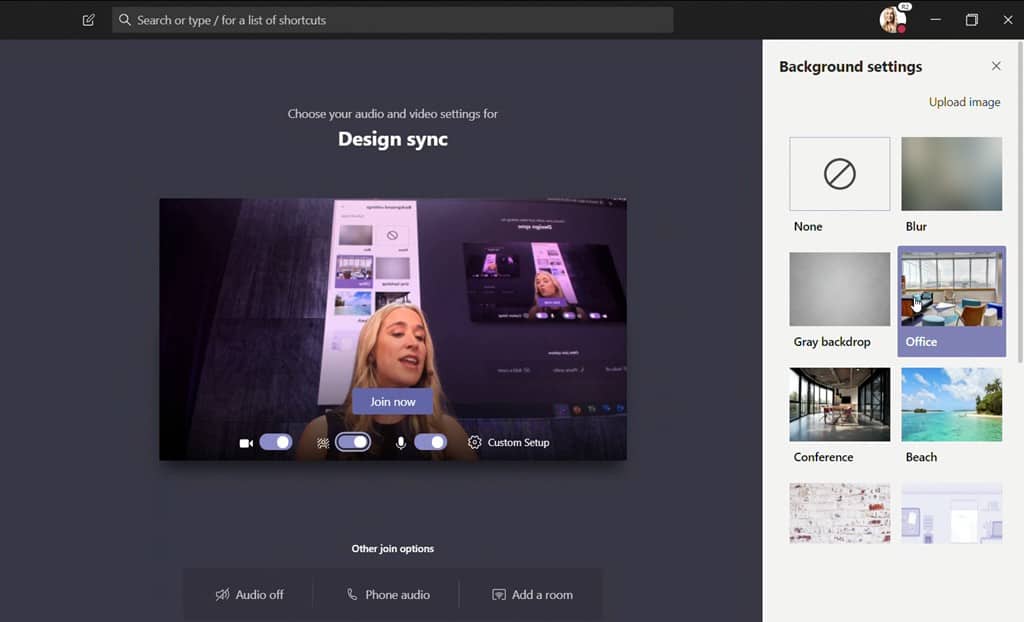Open Custom Setup gear settings

coord(475,442)
